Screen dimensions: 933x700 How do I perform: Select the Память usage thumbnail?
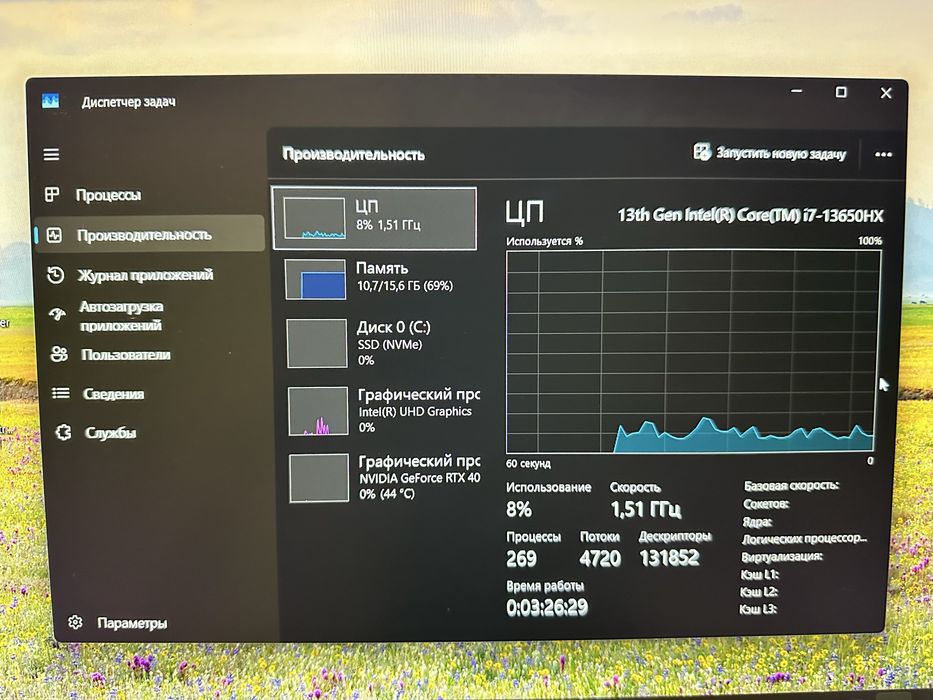(315, 279)
